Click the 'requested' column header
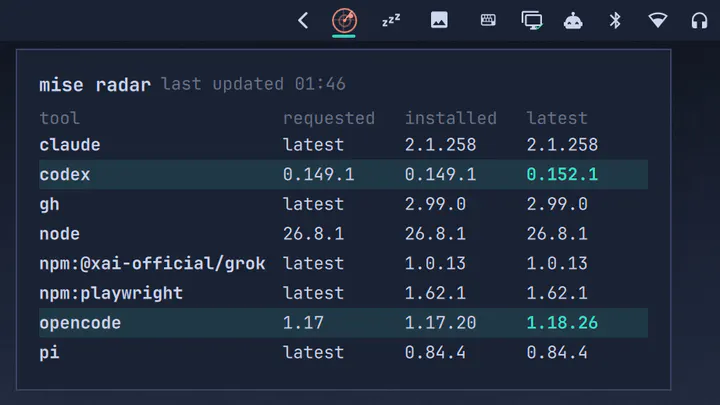The height and width of the screenshot is (405, 720). tap(329, 118)
